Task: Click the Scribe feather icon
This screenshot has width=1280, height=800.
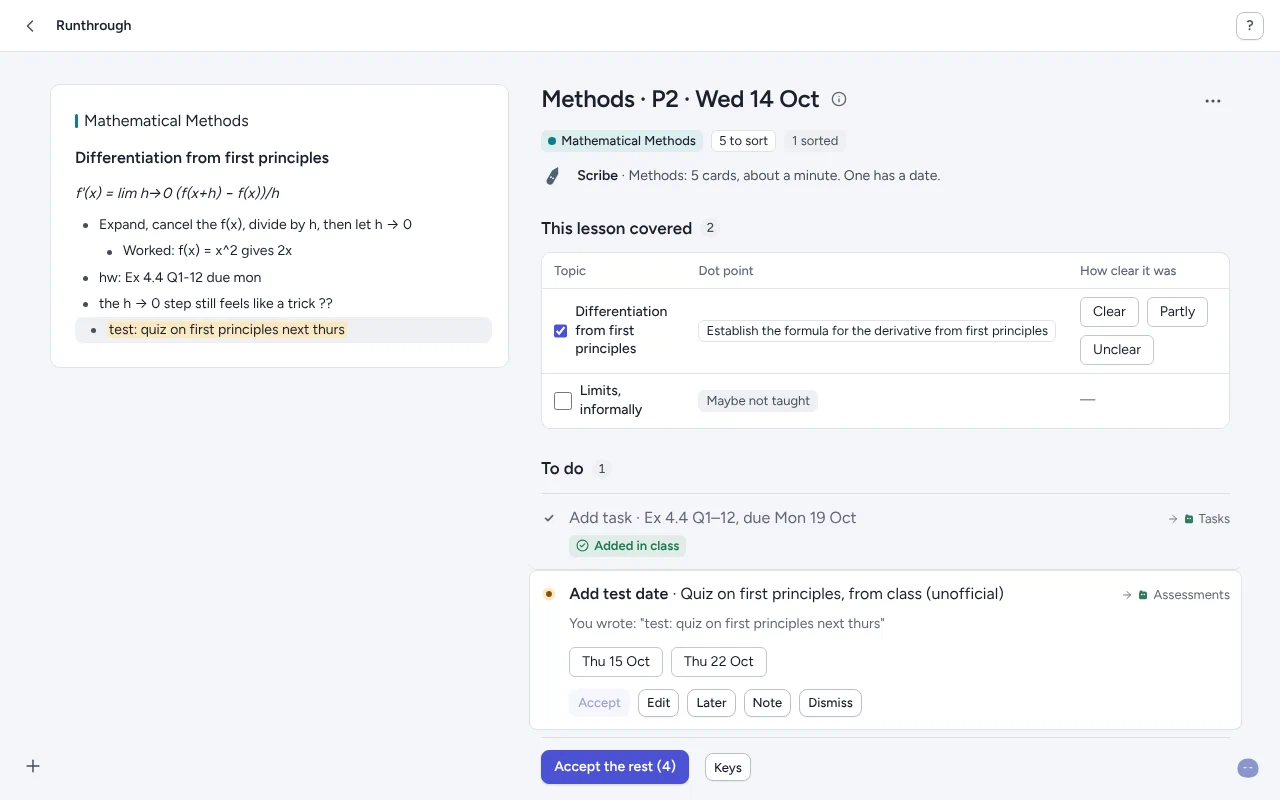Action: [552, 176]
